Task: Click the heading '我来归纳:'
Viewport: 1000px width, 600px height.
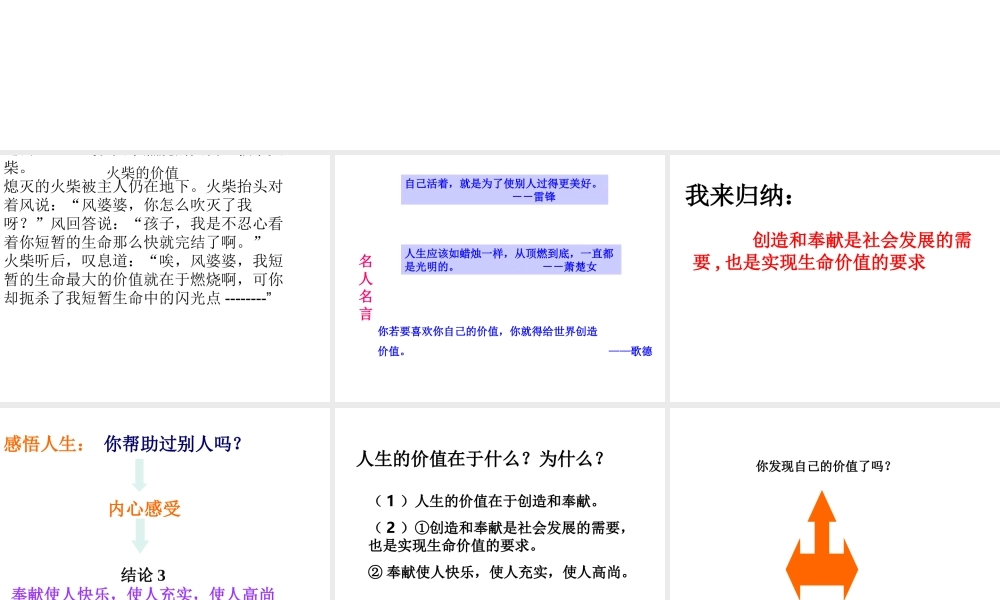Action: [x=739, y=196]
